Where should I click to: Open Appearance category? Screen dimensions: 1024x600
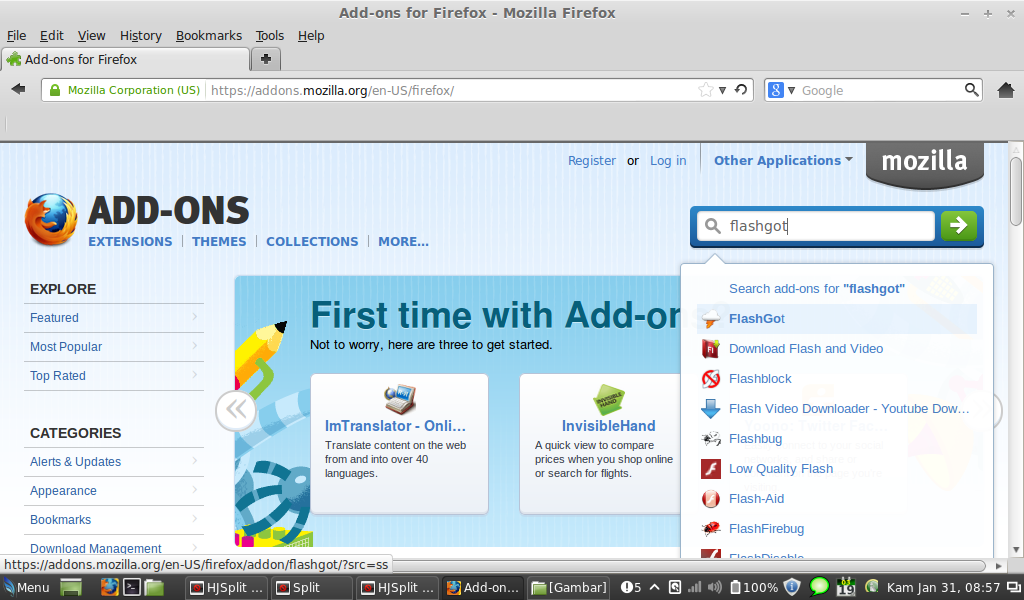pos(114,491)
